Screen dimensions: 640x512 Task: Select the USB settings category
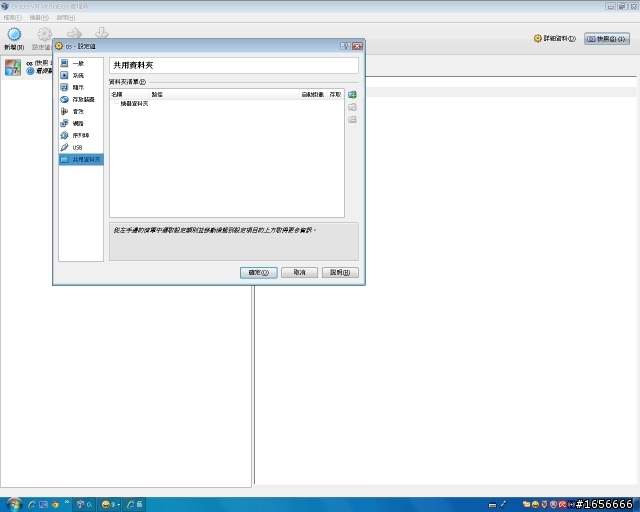coord(81,147)
